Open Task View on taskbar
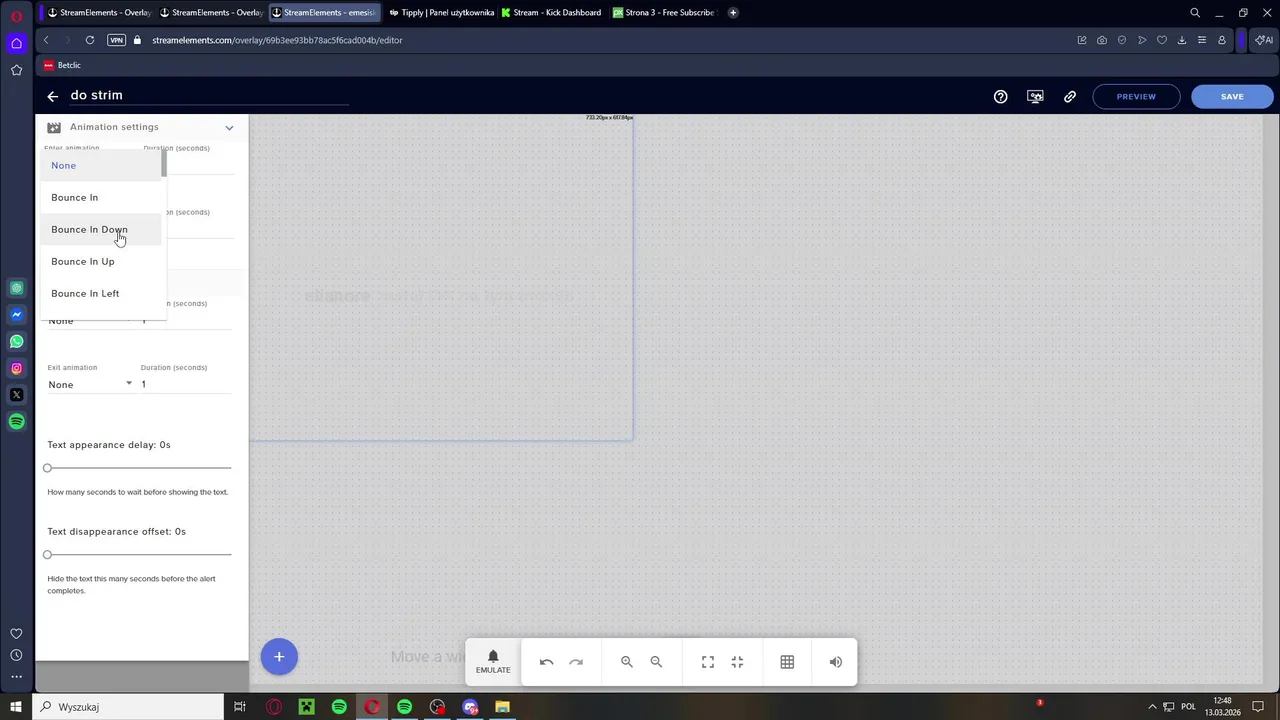The image size is (1280, 720). click(240, 707)
